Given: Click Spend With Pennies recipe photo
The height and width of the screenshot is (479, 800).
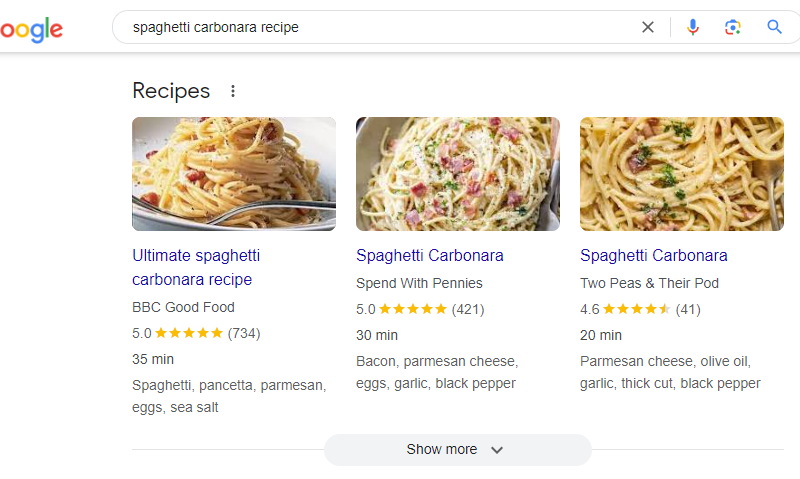Looking at the screenshot, I should pos(458,174).
